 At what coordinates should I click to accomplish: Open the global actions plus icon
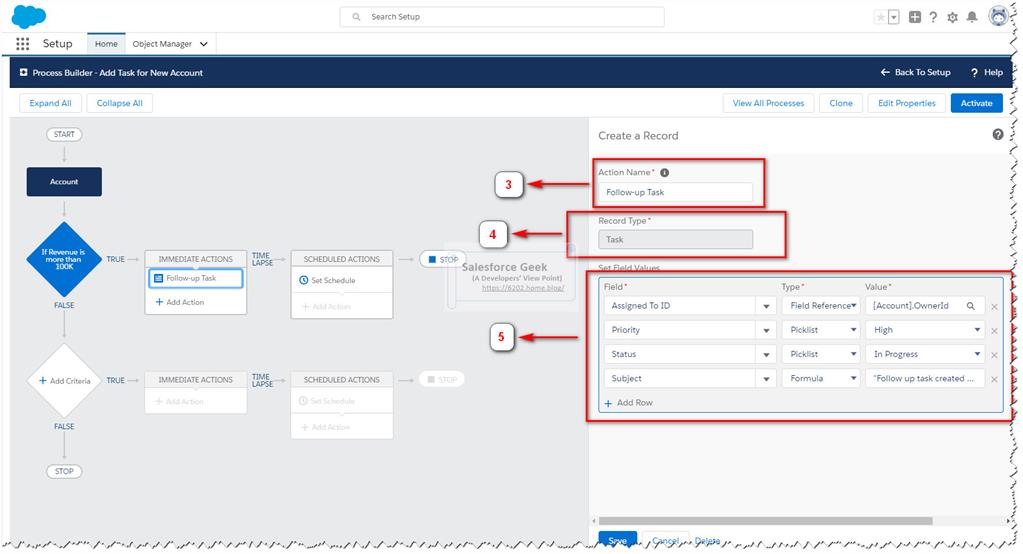(x=915, y=17)
